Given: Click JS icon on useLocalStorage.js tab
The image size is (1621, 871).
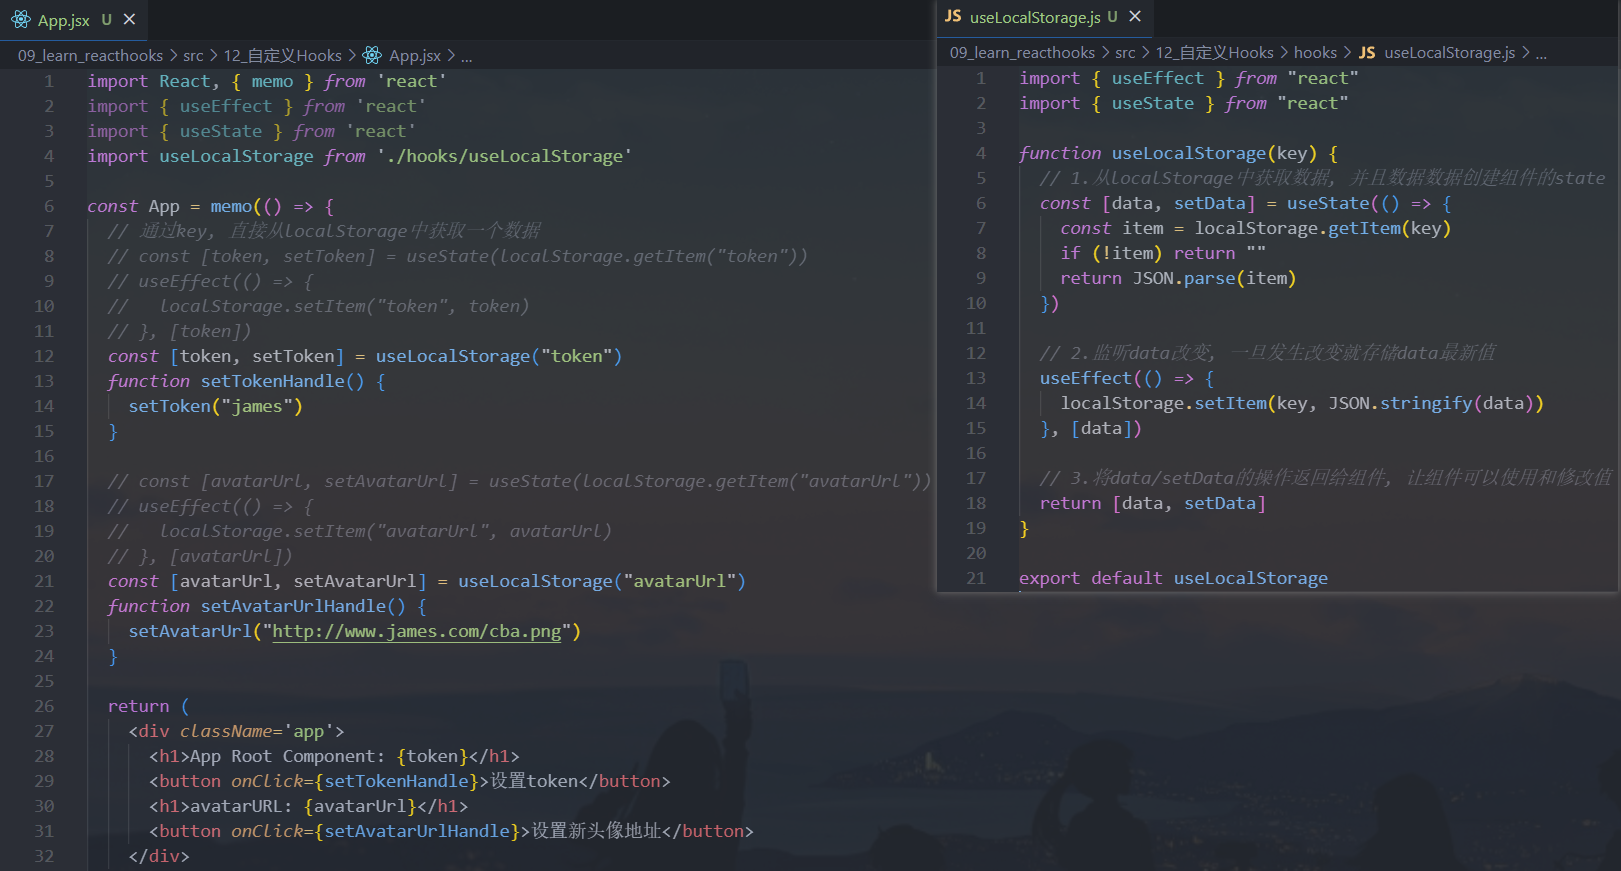Looking at the screenshot, I should [953, 16].
